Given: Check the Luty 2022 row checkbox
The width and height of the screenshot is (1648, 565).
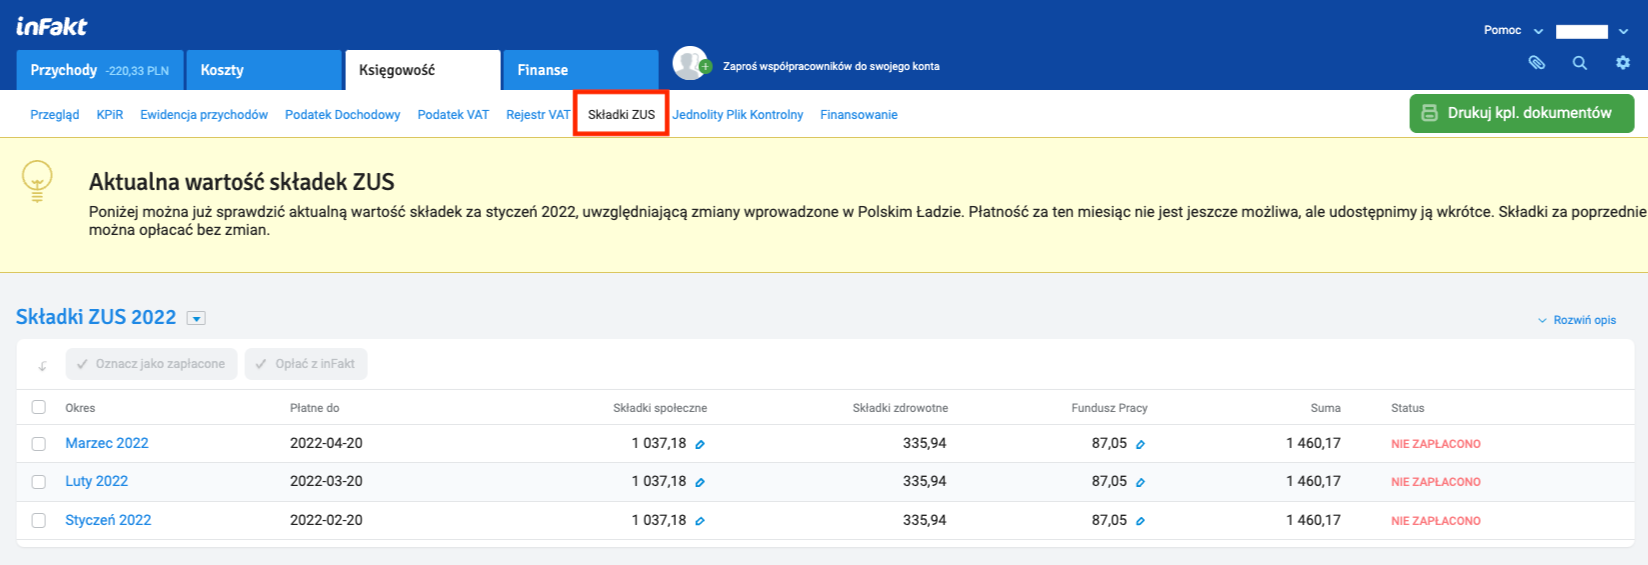Looking at the screenshot, I should [x=39, y=482].
